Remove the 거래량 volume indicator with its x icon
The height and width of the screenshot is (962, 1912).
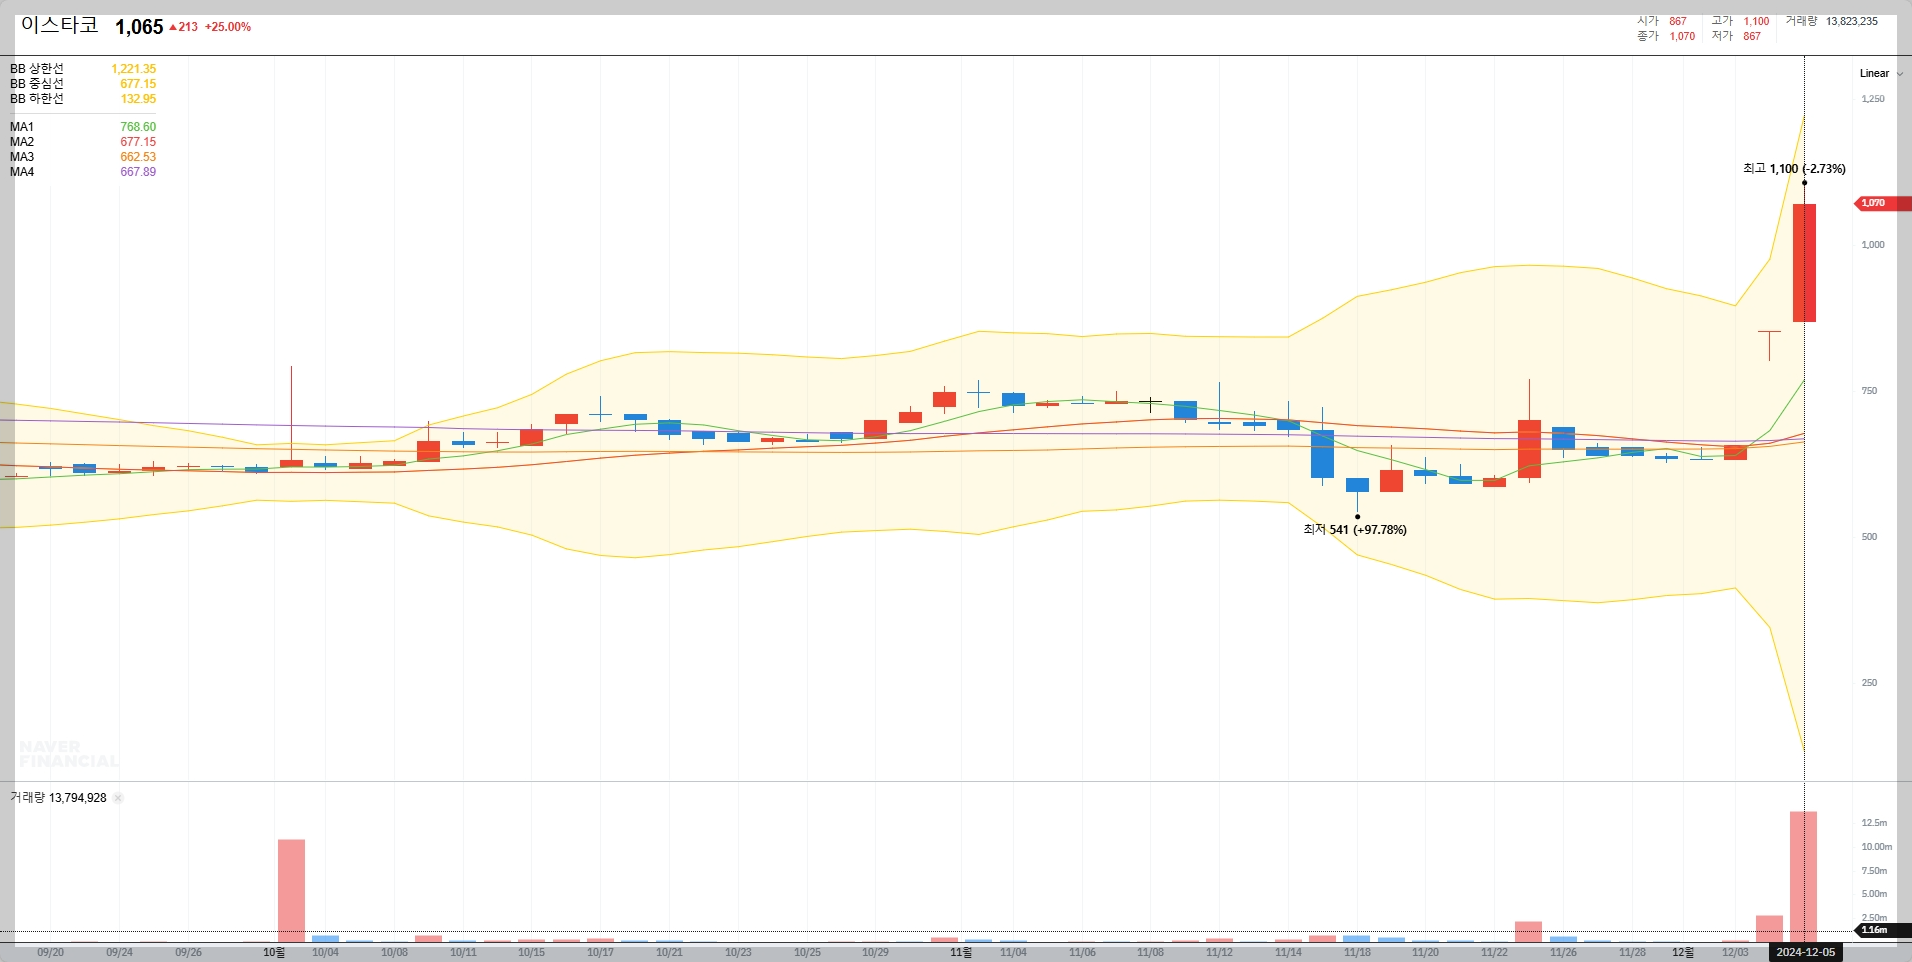[x=118, y=798]
